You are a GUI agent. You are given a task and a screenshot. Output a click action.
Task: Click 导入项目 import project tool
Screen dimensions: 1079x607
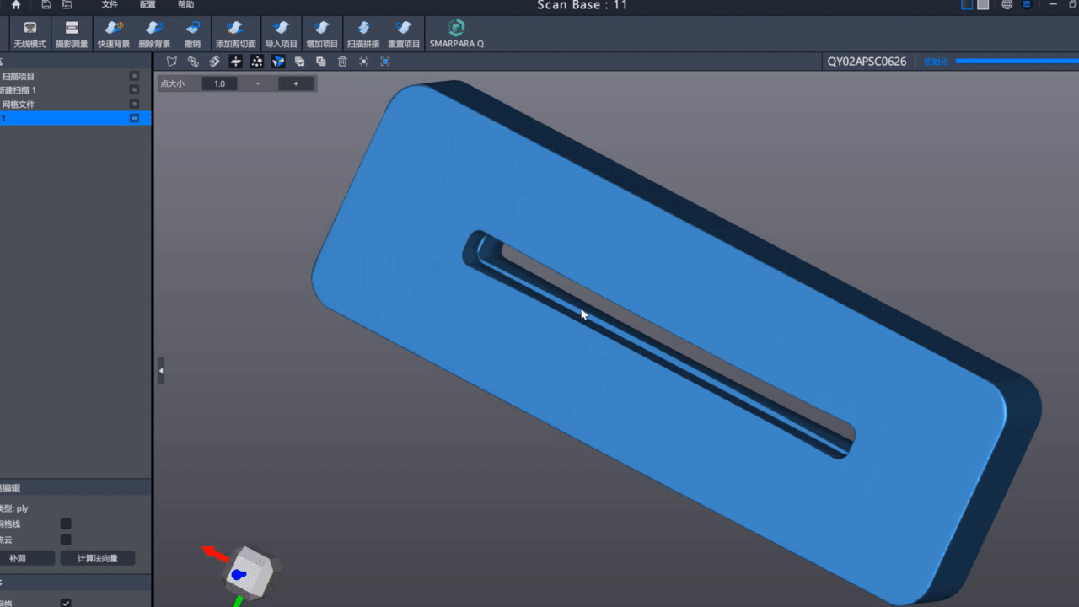[281, 33]
